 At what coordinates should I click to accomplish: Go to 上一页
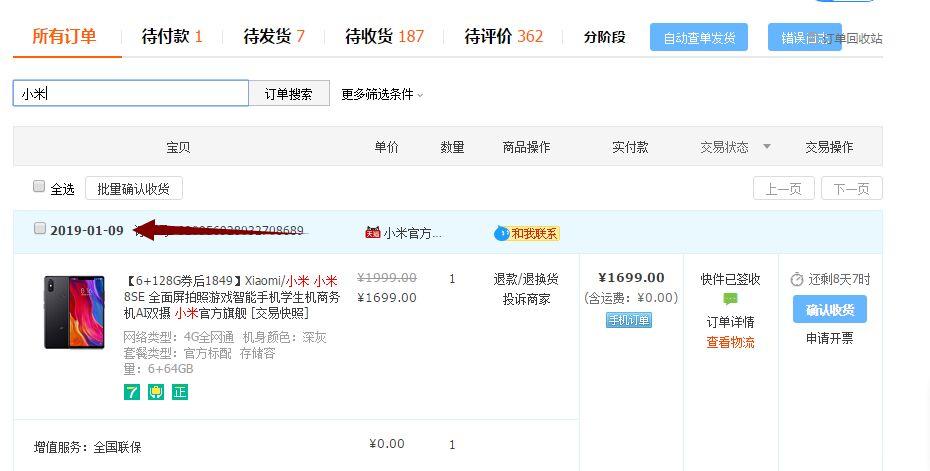pyautogui.click(x=784, y=189)
